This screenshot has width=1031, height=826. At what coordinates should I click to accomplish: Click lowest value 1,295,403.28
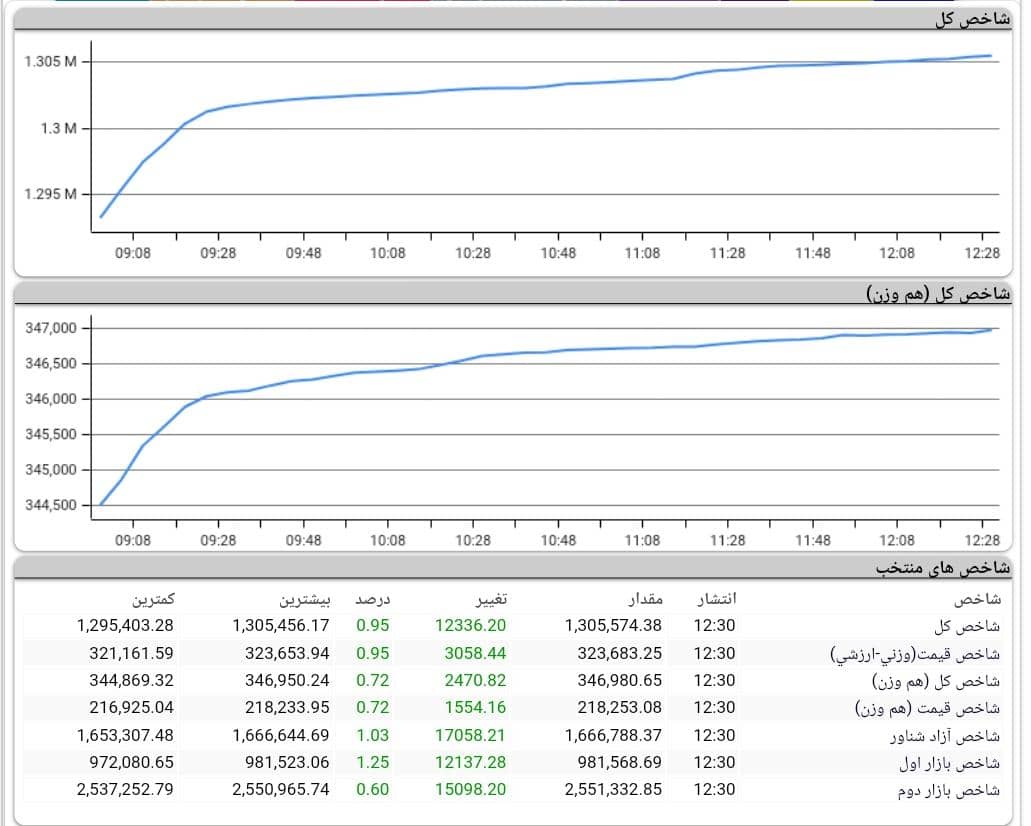[125, 625]
